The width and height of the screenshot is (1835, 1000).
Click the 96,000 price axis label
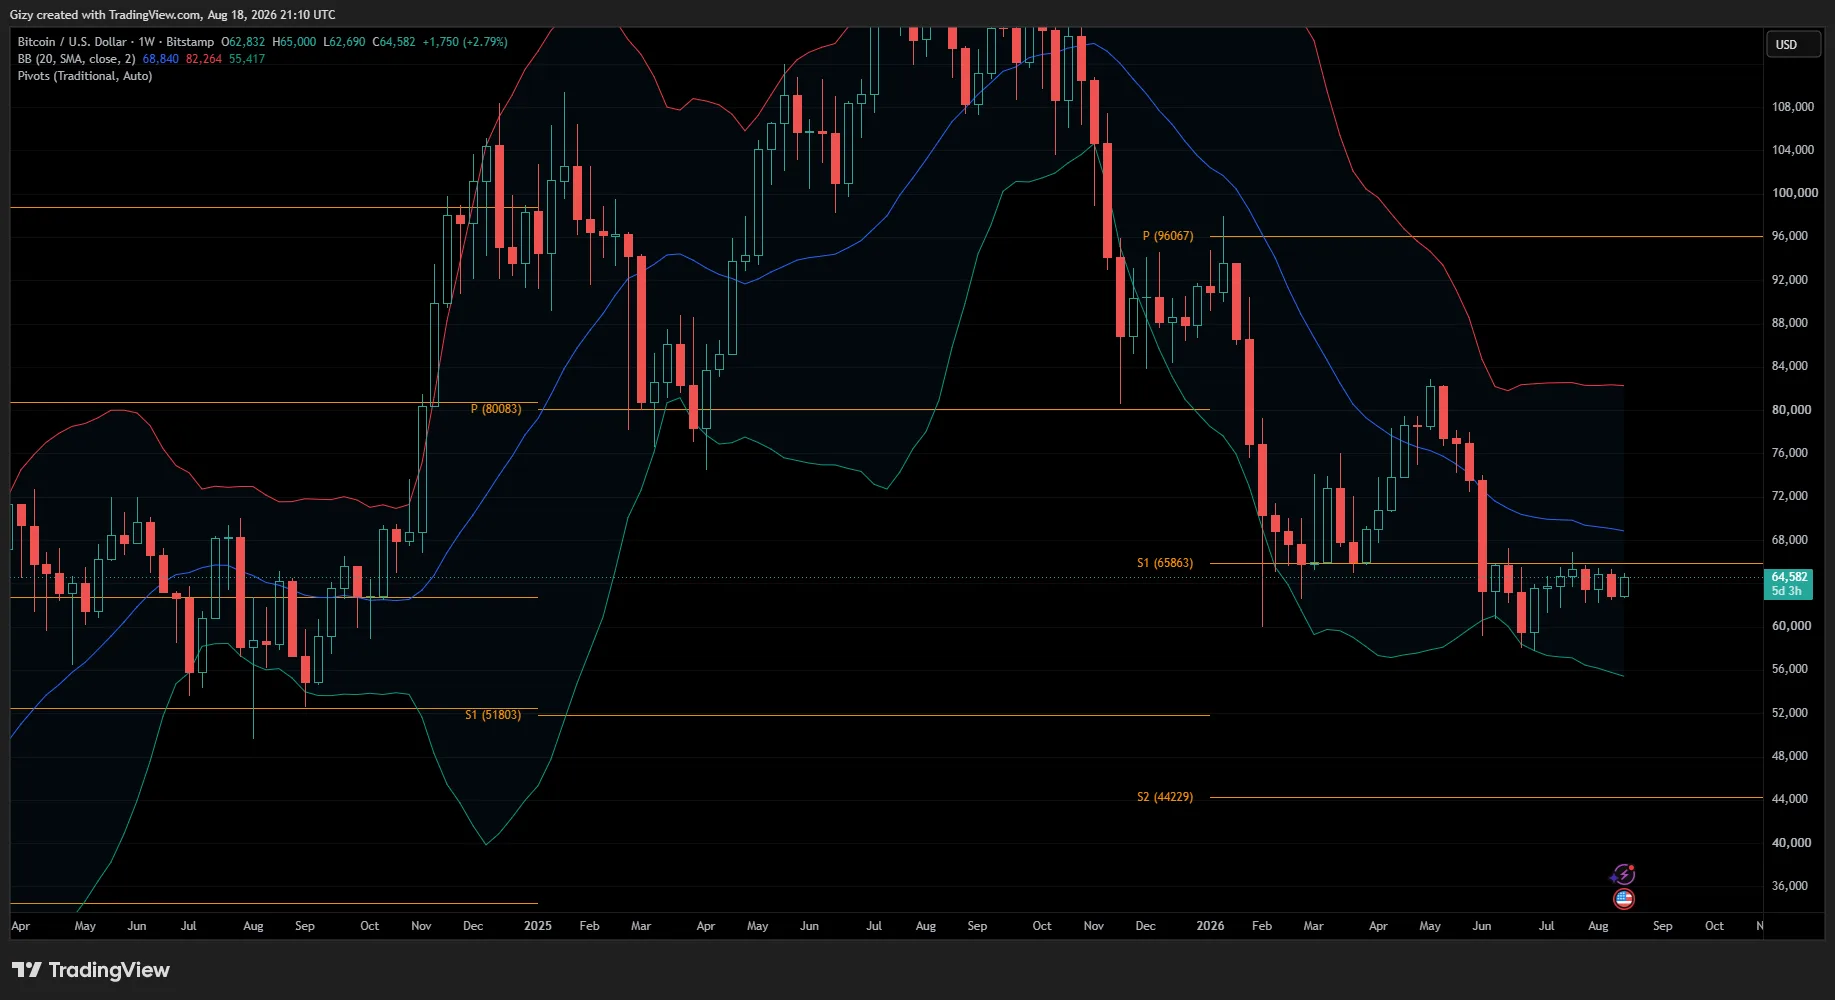tap(1790, 236)
